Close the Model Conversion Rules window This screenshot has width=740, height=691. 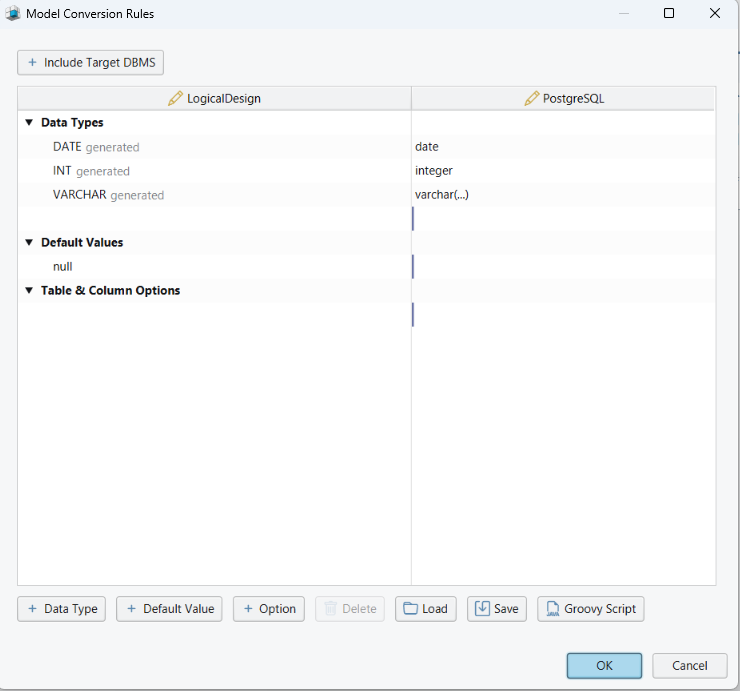click(x=715, y=13)
